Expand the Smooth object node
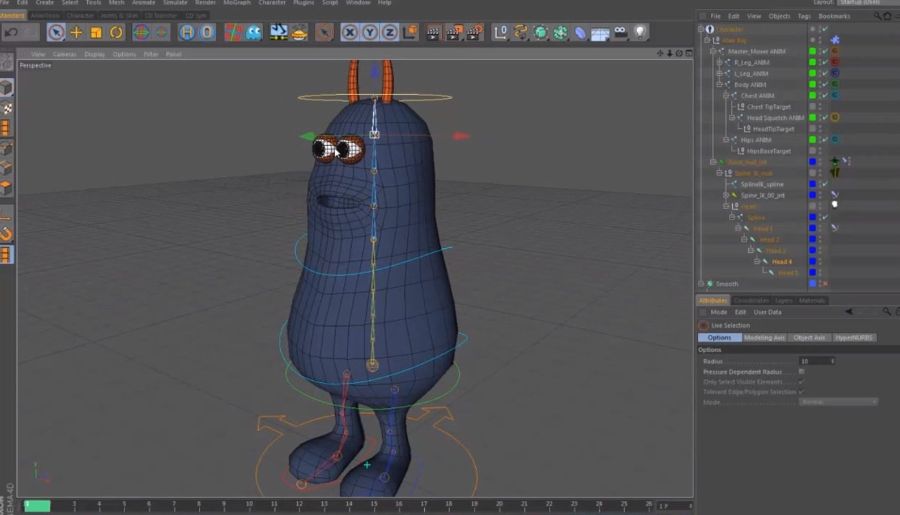Image resolution: width=900 pixels, height=515 pixels. pyautogui.click(x=701, y=284)
